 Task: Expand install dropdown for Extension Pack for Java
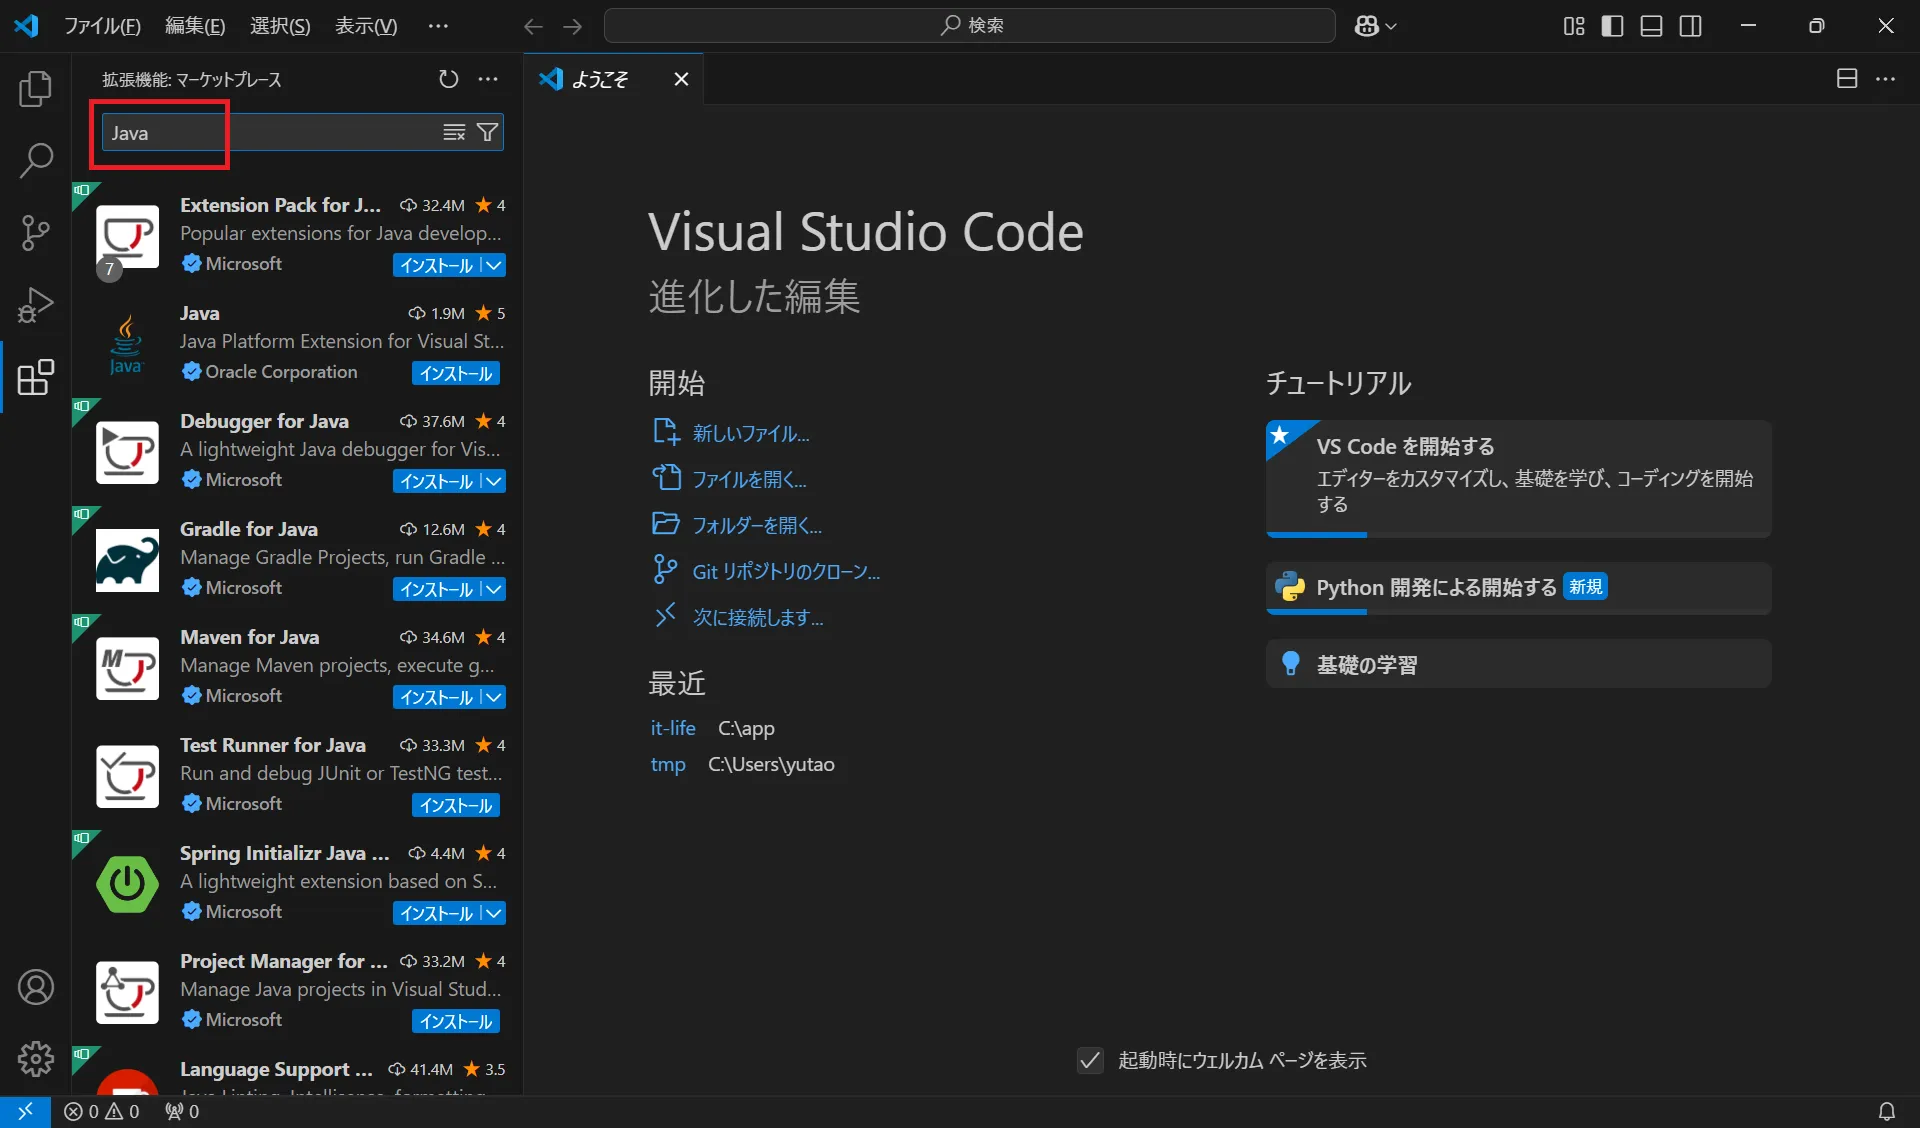494,265
